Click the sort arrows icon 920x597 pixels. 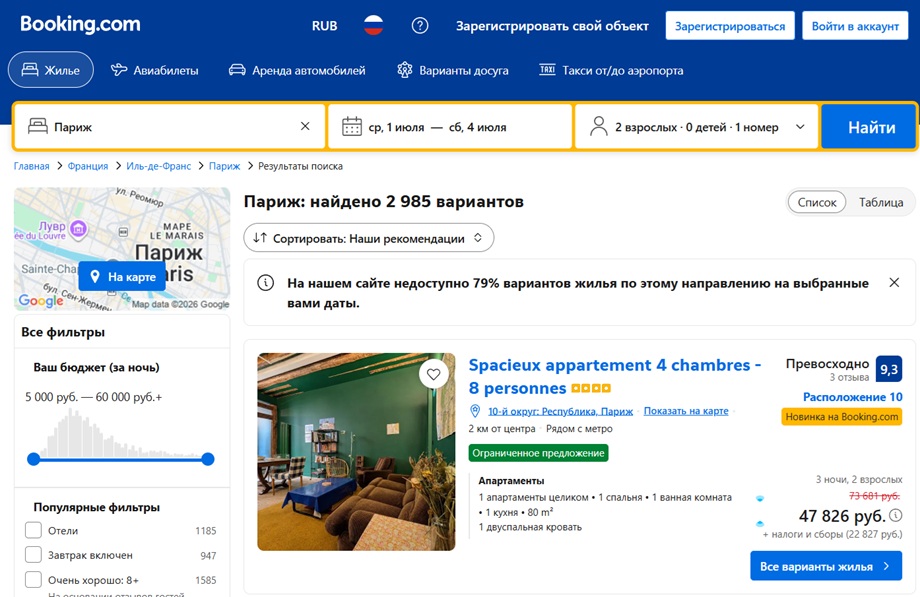point(260,238)
